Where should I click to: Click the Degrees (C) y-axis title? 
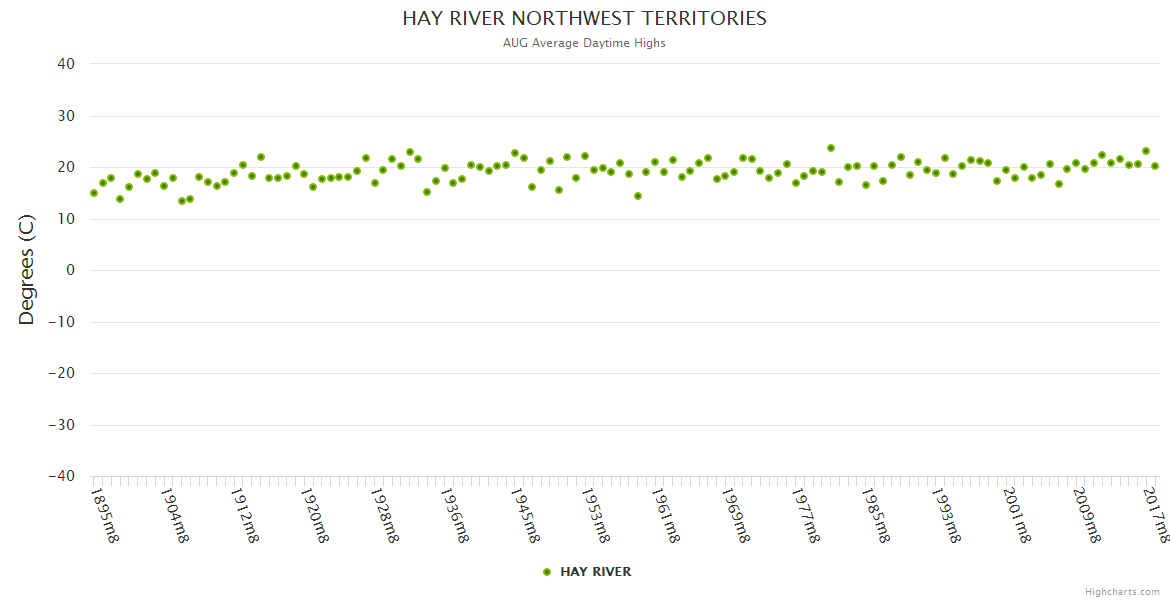point(27,271)
